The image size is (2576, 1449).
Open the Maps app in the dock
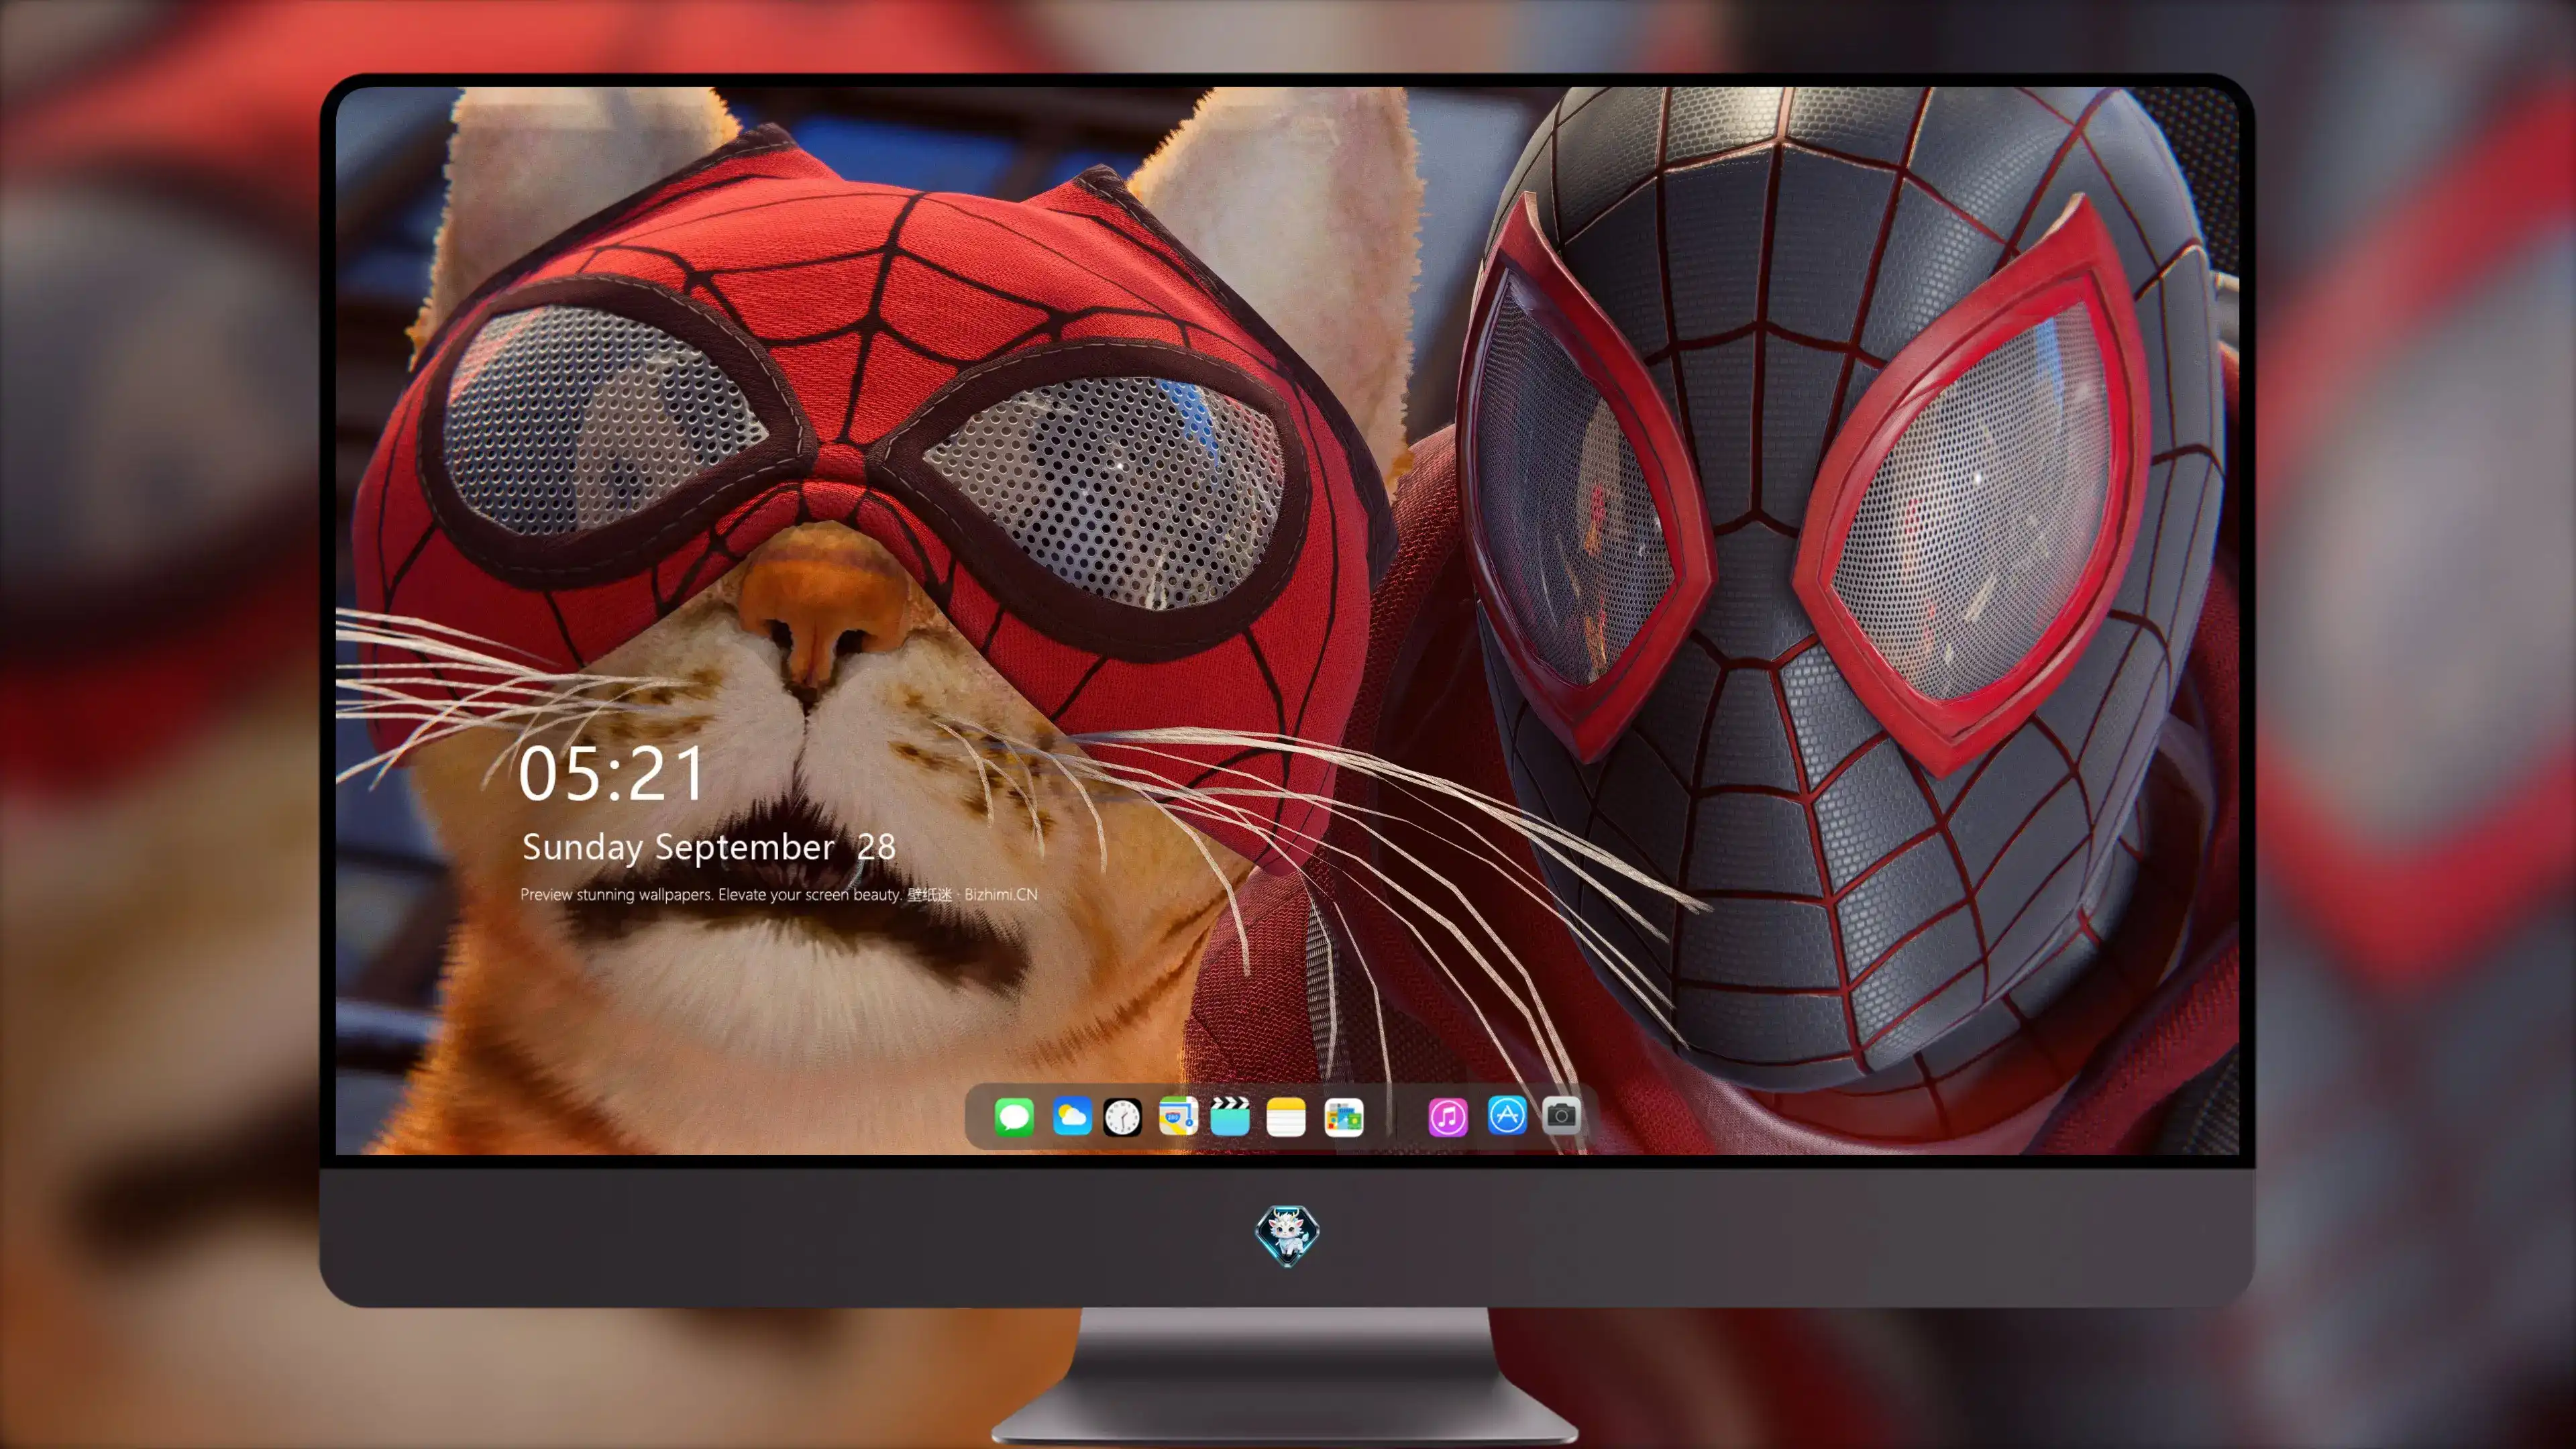(x=1178, y=1116)
